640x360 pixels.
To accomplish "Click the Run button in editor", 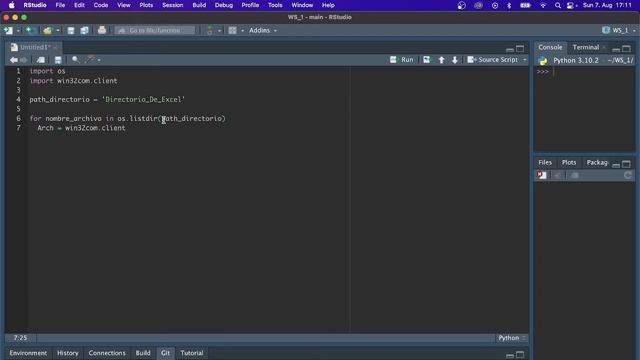I will coord(402,60).
